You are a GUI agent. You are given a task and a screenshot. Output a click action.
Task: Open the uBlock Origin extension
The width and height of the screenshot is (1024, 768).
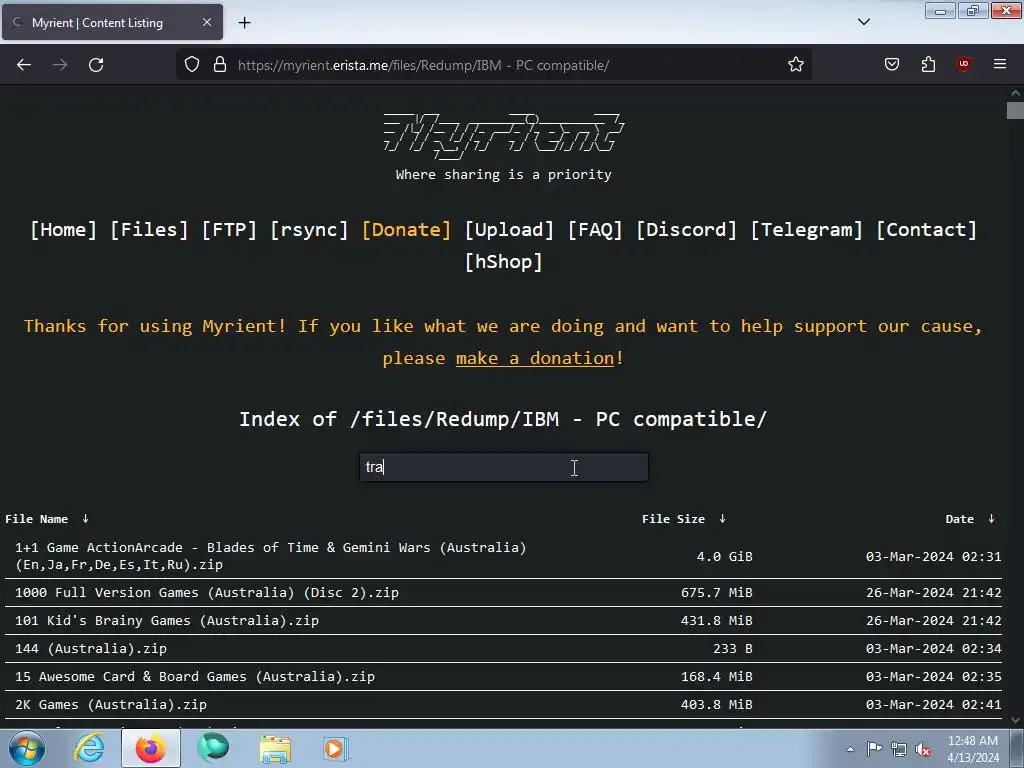(963, 65)
